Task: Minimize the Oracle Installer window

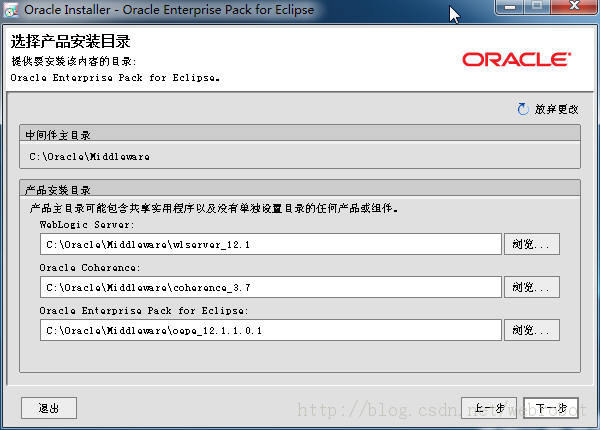Action: pos(510,7)
